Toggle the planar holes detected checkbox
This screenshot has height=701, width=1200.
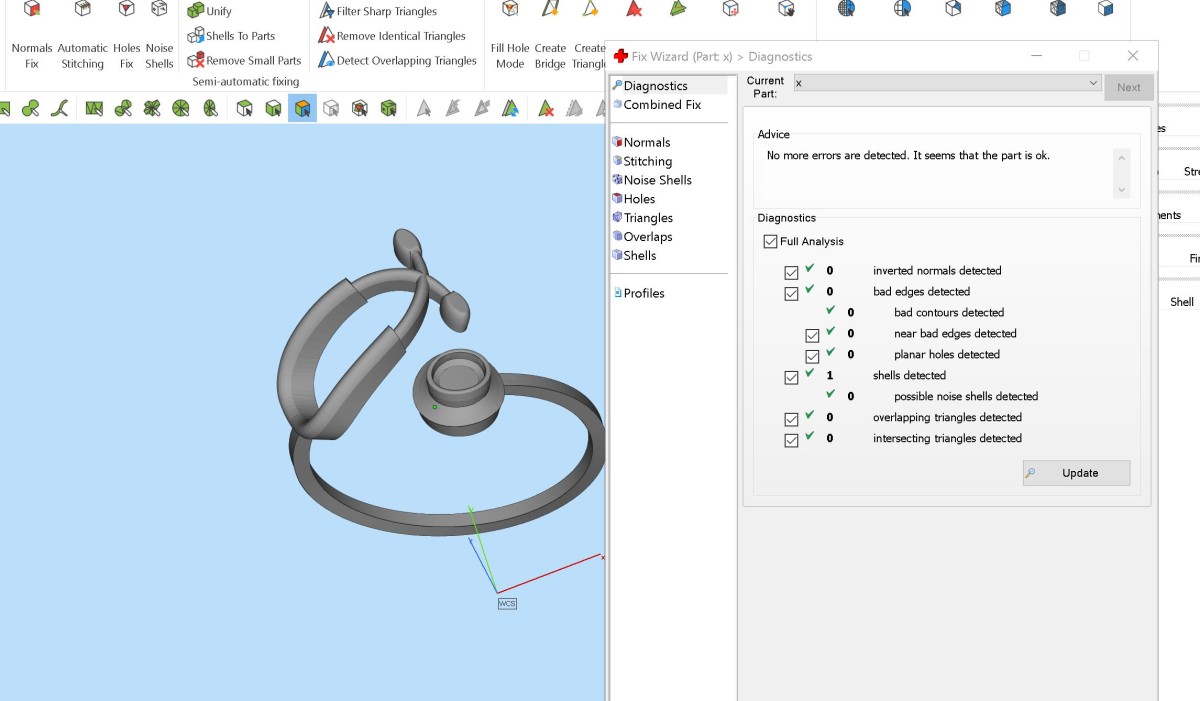[812, 357]
